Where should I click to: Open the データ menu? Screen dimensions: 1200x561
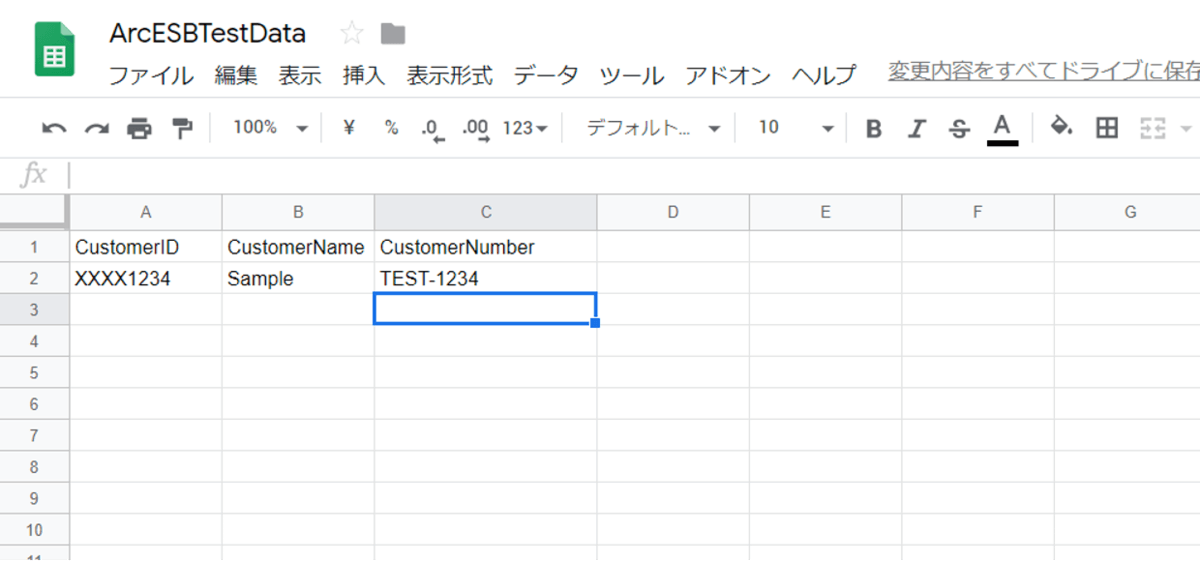tap(546, 75)
